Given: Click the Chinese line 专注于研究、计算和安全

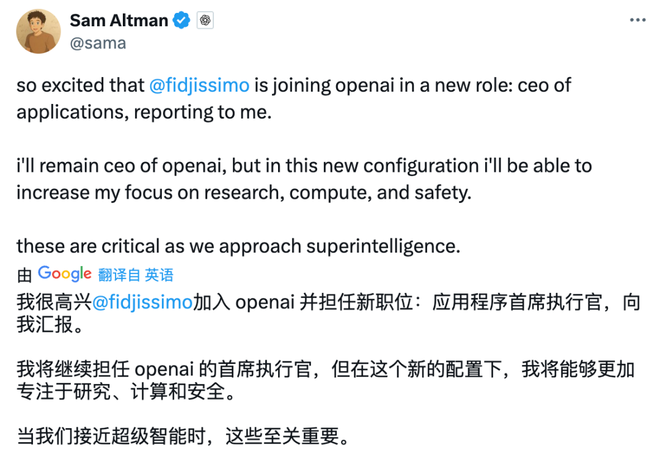Looking at the screenshot, I should coord(125,394).
